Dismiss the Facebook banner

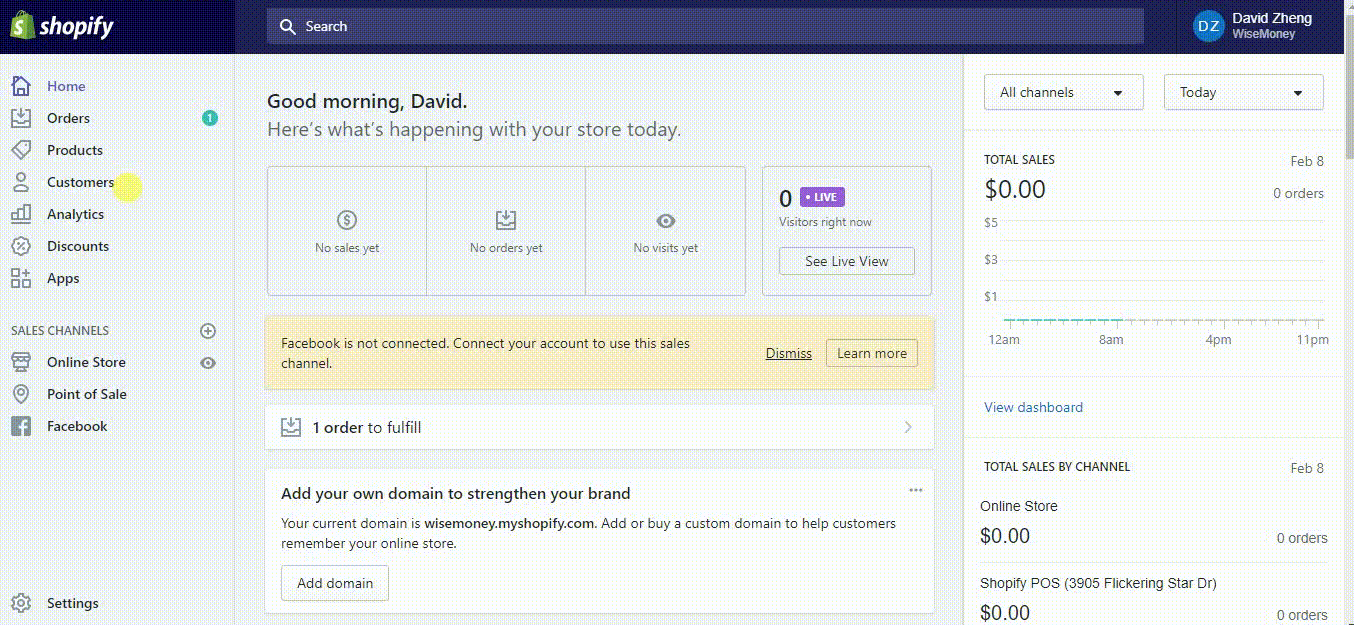(x=789, y=353)
